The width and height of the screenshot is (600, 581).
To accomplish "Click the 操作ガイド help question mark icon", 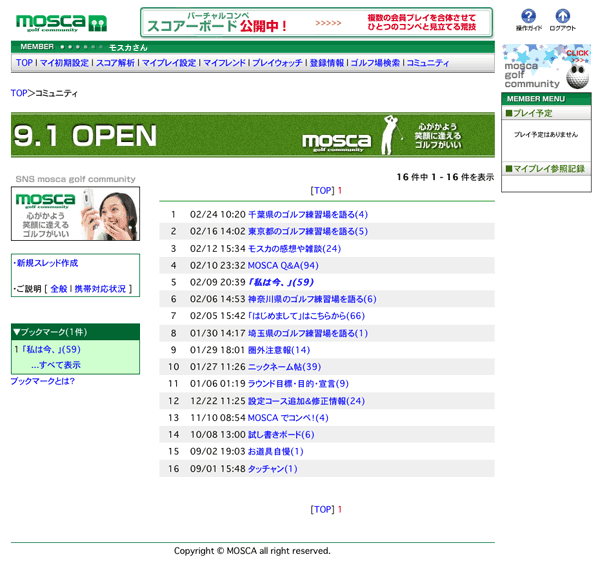I will click(x=528, y=16).
